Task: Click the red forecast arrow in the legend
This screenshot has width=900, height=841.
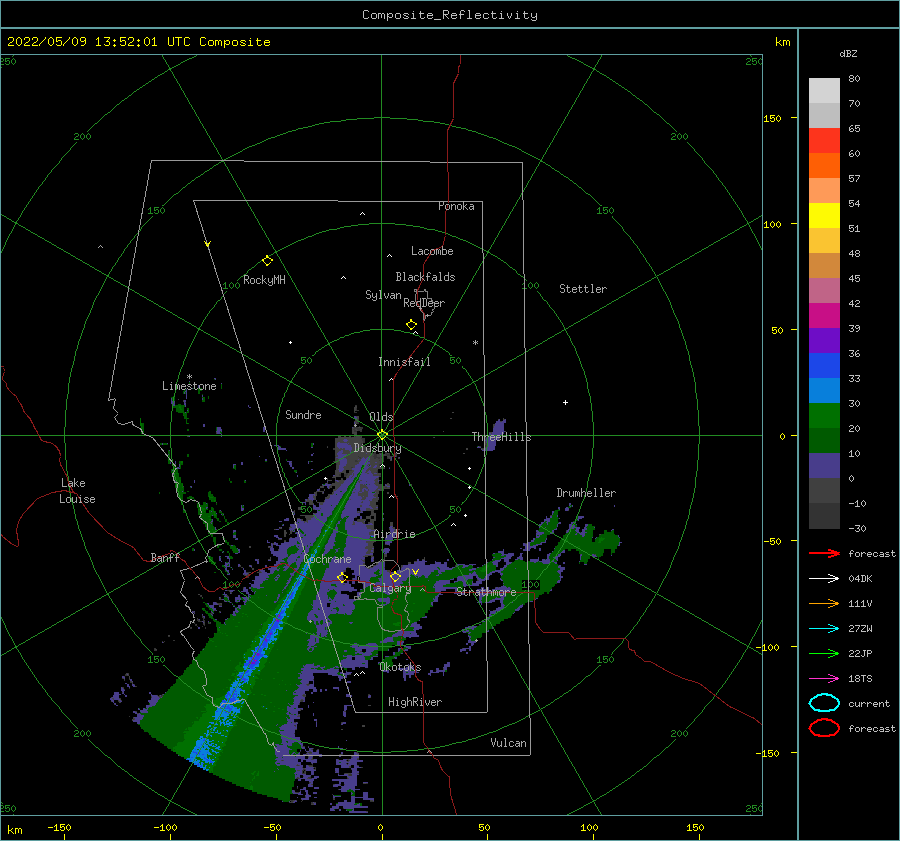Action: coord(824,553)
